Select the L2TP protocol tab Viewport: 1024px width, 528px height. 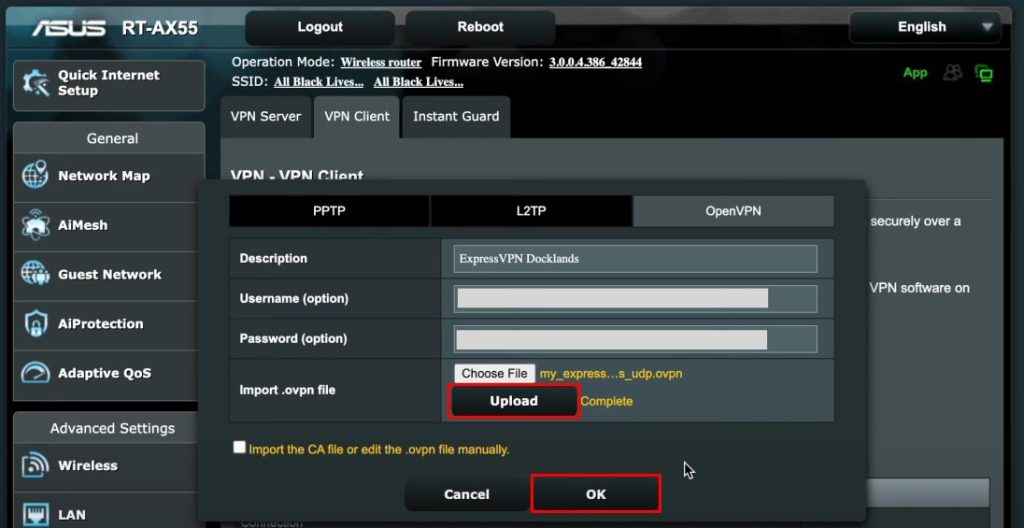coord(531,211)
